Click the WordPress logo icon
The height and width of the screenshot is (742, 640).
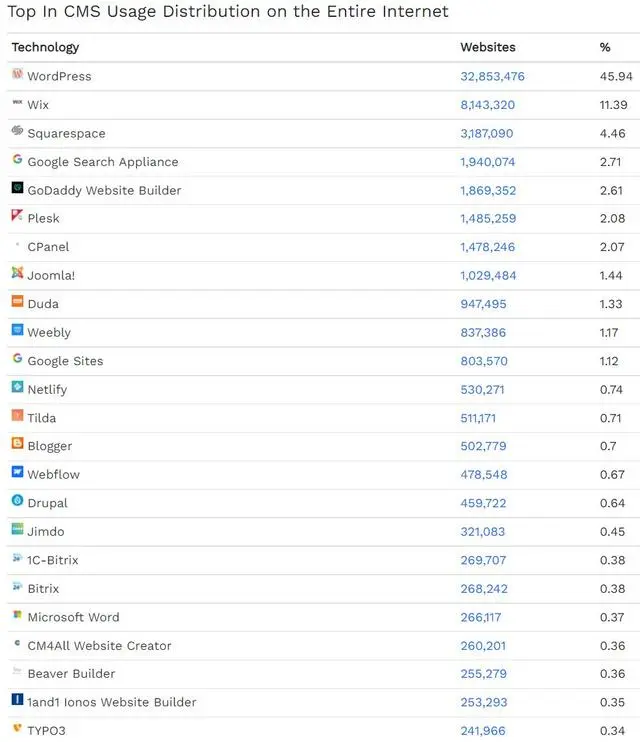point(18,73)
